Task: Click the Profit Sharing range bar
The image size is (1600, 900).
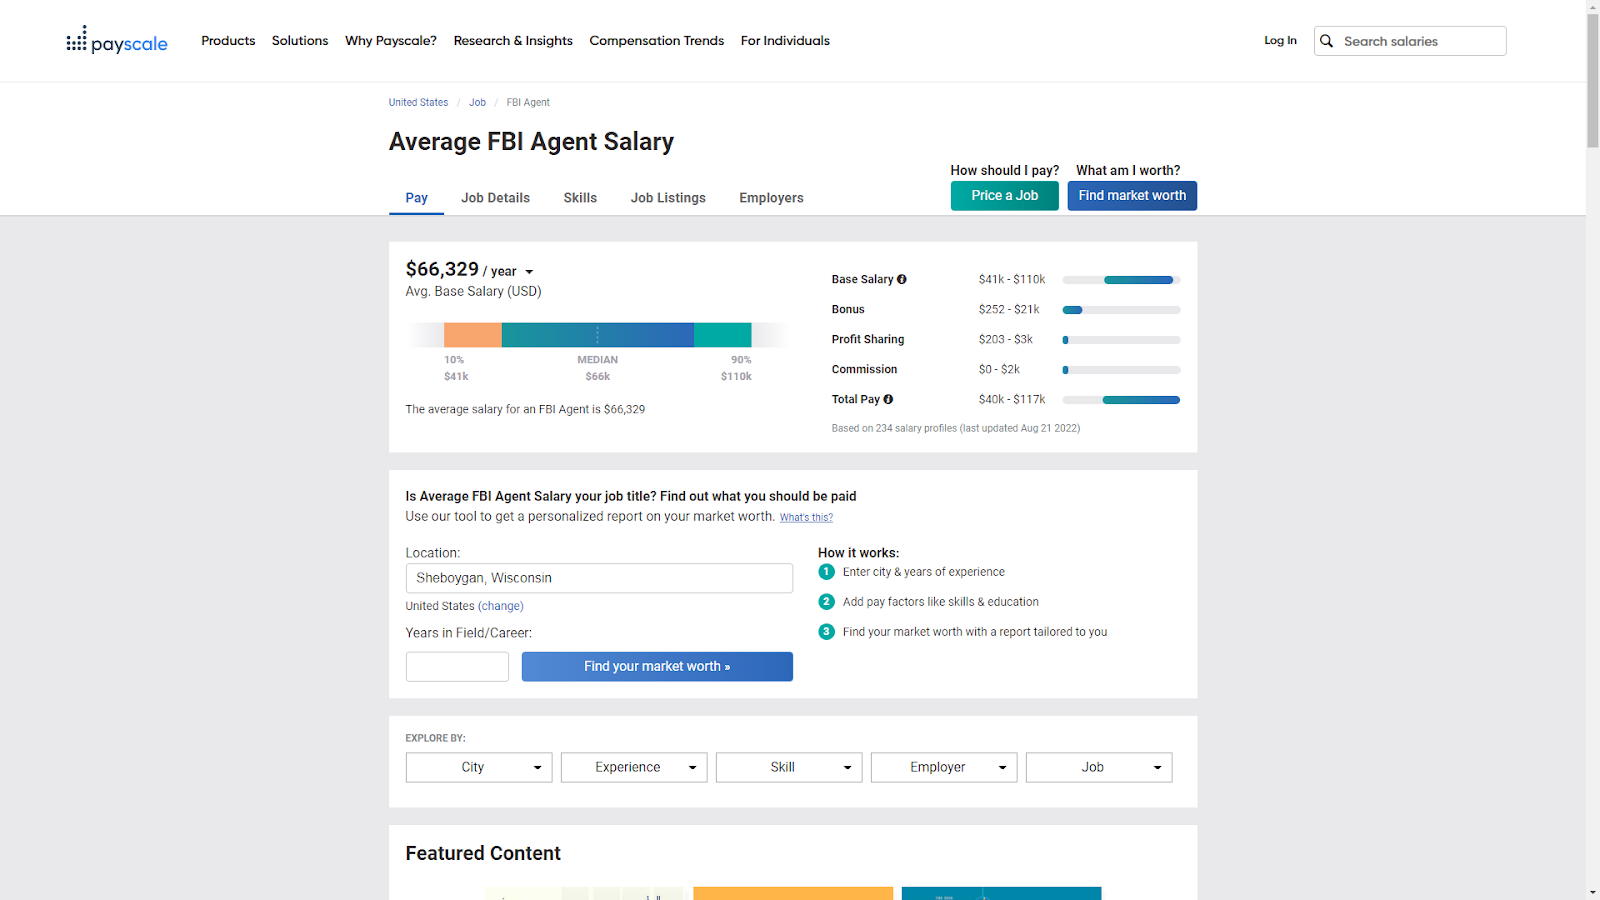Action: (1121, 340)
